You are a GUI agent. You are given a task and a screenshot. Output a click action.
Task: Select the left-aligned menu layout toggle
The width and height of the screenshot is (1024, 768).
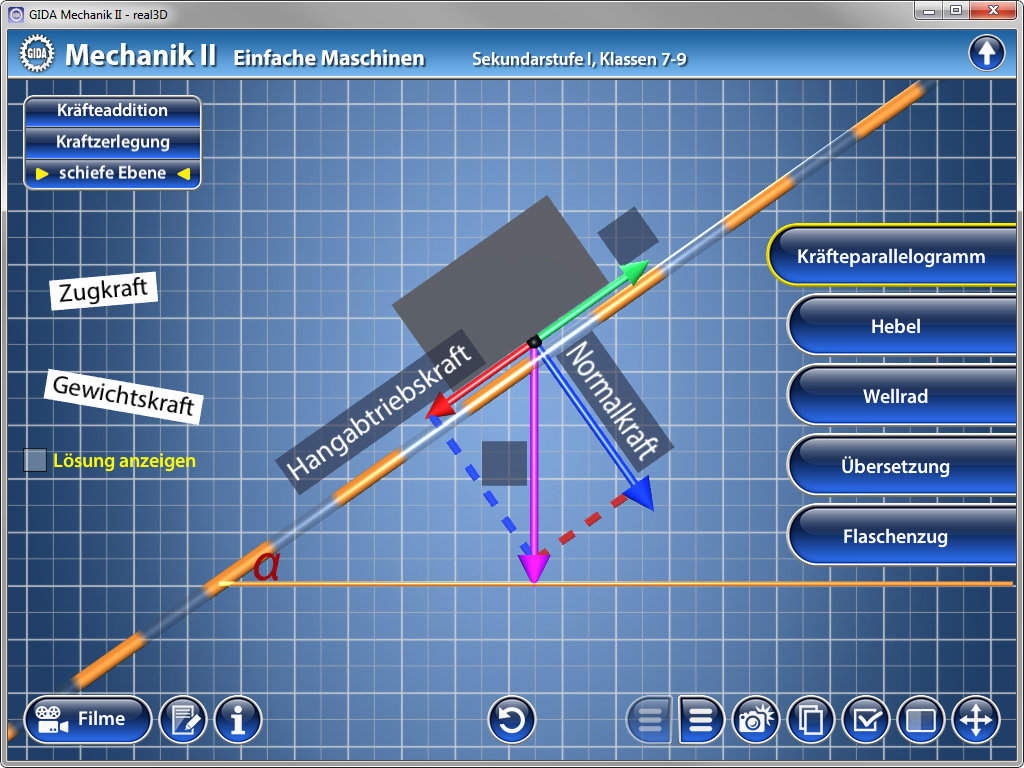pos(650,719)
